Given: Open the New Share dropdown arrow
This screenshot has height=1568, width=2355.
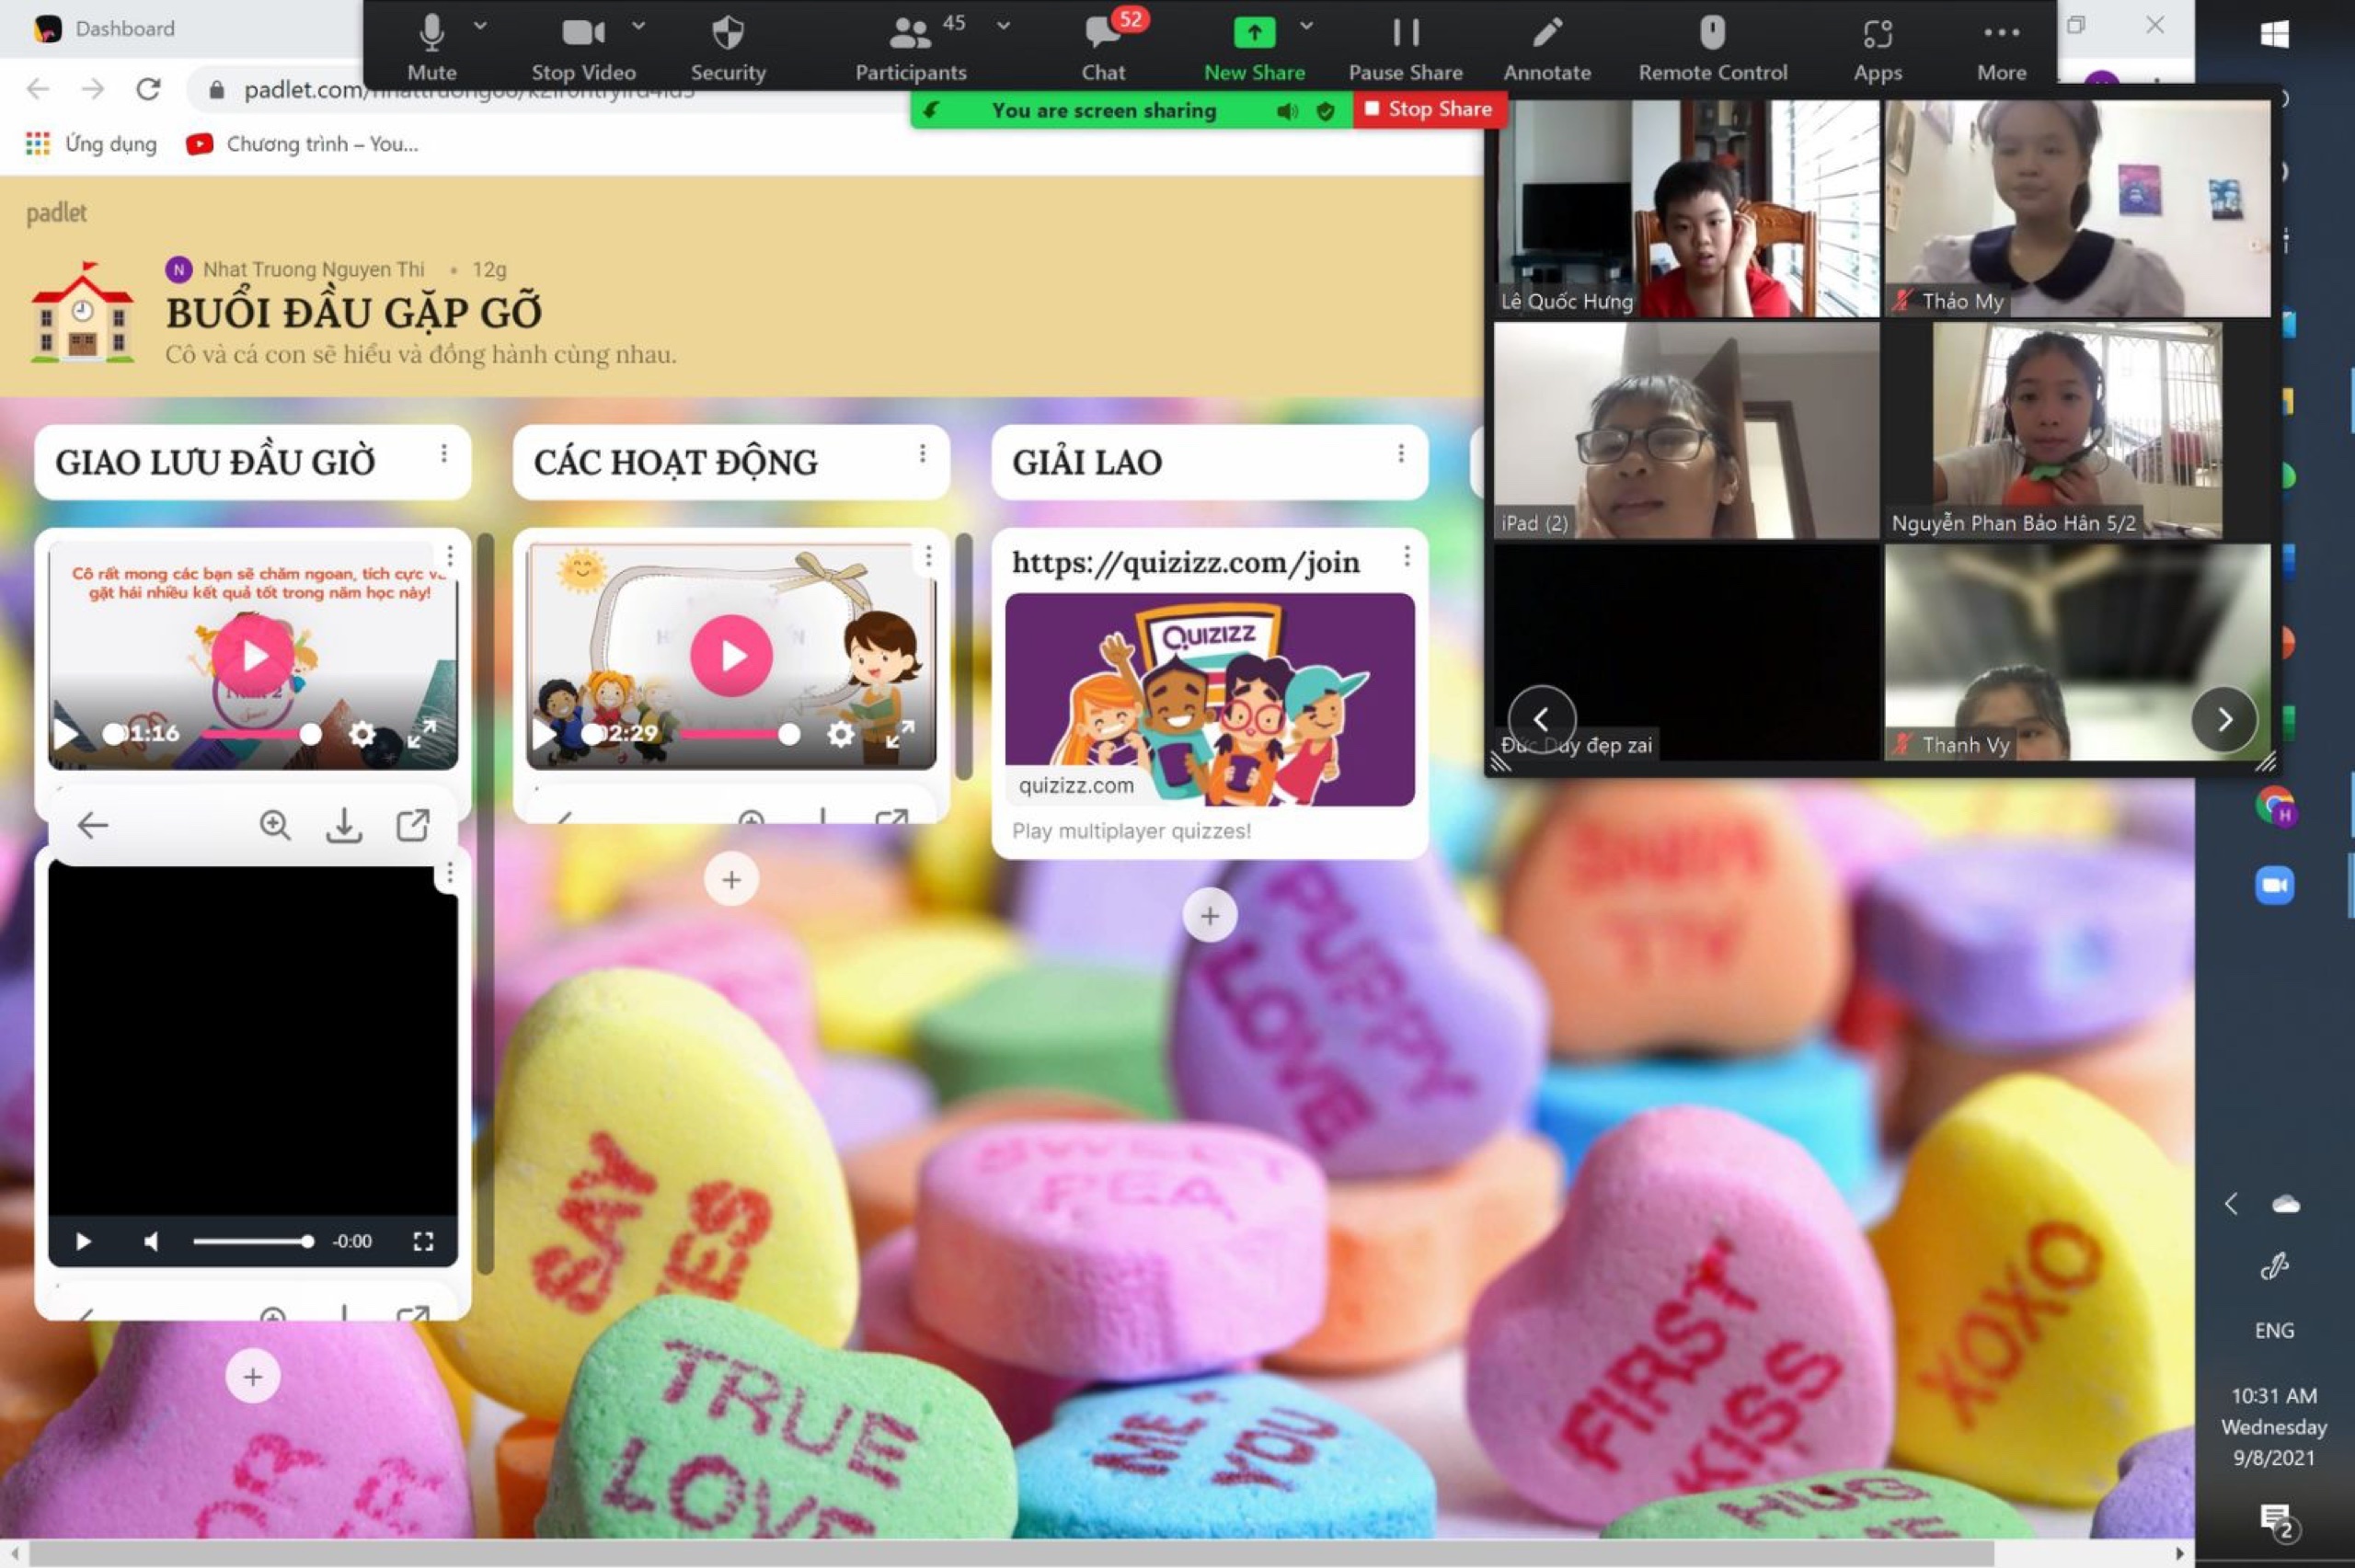Looking at the screenshot, I should pyautogui.click(x=1304, y=26).
